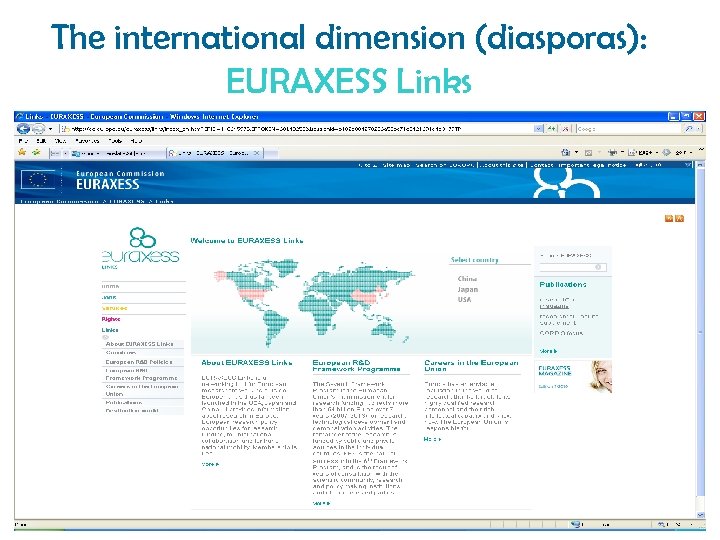Click the Internet zone icon in status bar
The height and width of the screenshot is (540, 720).
click(576, 524)
